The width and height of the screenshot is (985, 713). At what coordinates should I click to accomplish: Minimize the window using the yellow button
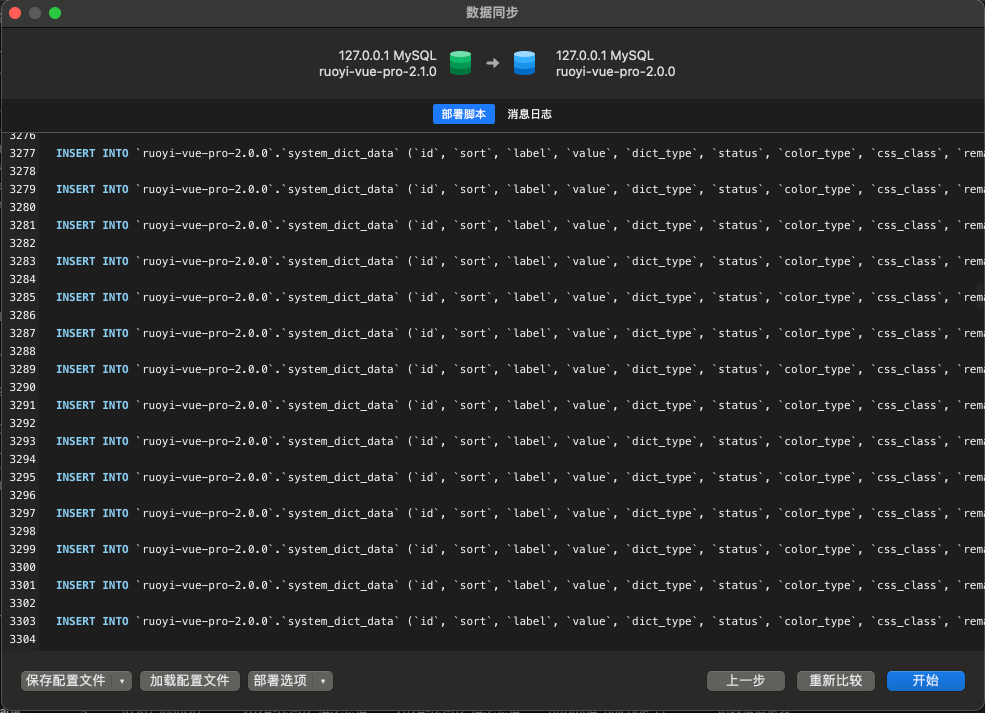(35, 13)
